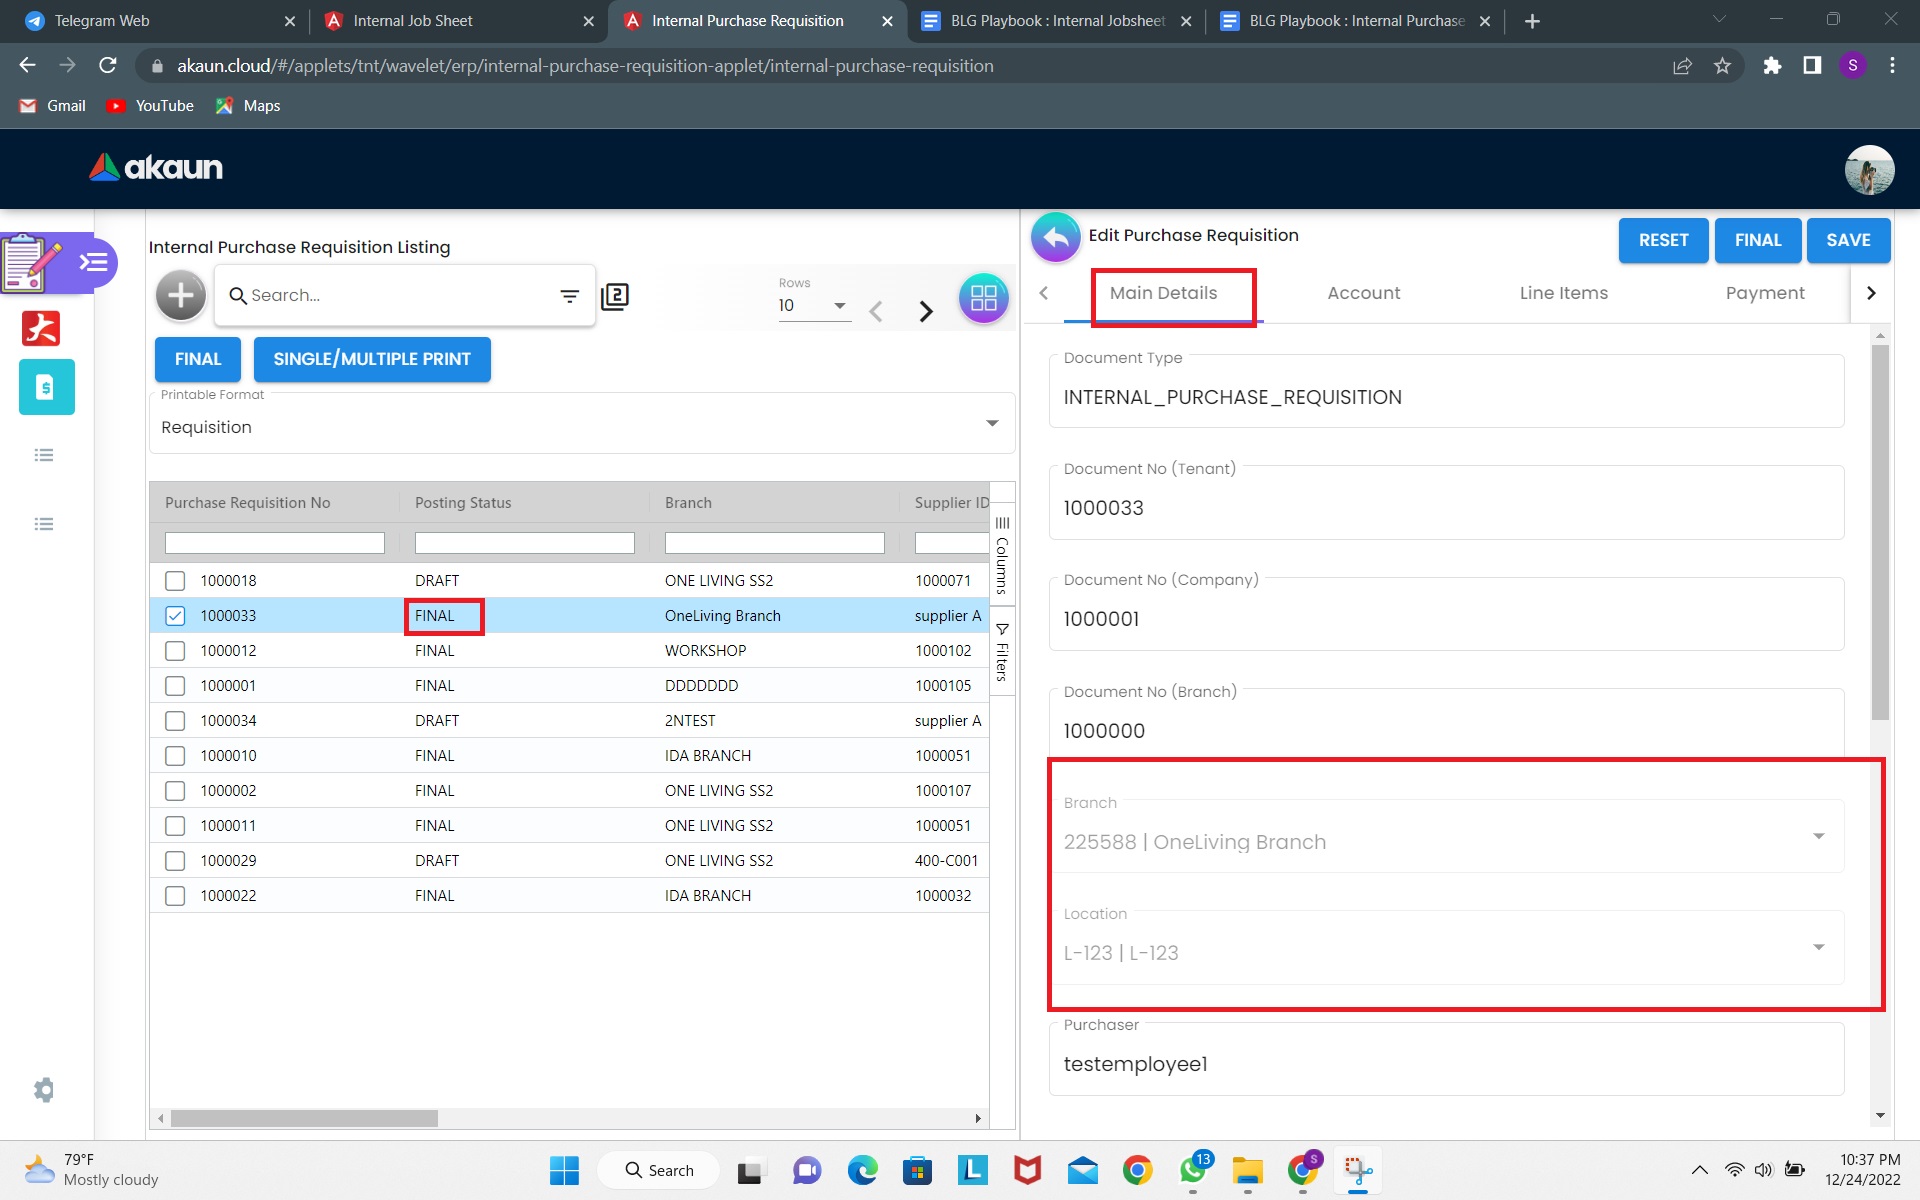Open the clipboard notepad sidebar icon

click(32, 263)
